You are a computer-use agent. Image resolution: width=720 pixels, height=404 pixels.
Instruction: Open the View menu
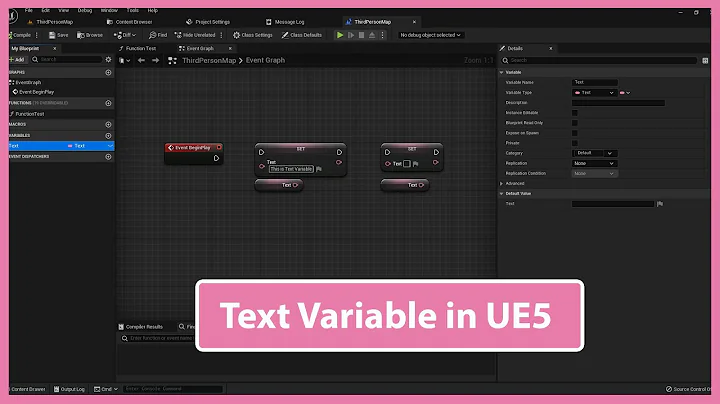click(x=63, y=10)
